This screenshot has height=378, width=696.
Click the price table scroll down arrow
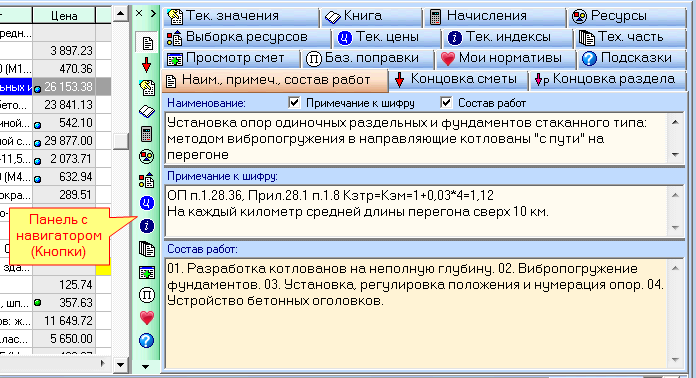(x=120, y=365)
